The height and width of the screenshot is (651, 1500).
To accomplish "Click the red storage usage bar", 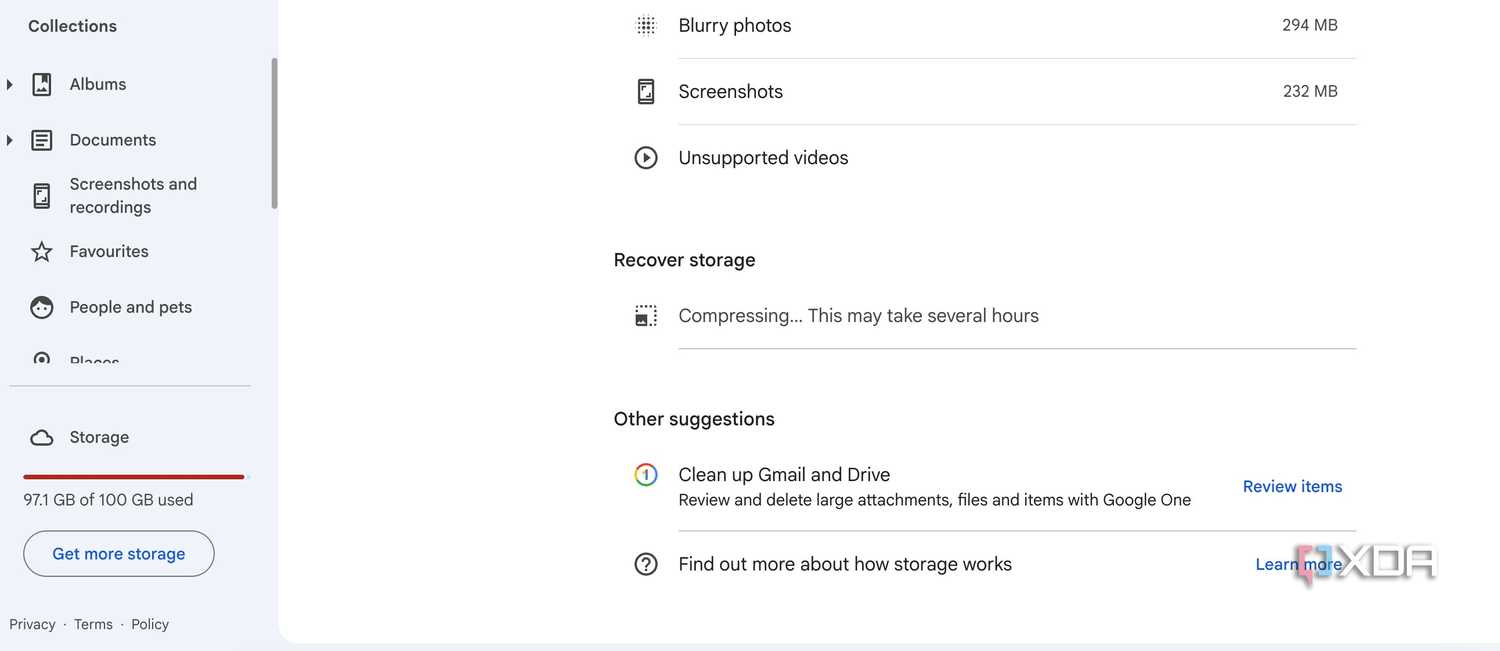I will [134, 477].
